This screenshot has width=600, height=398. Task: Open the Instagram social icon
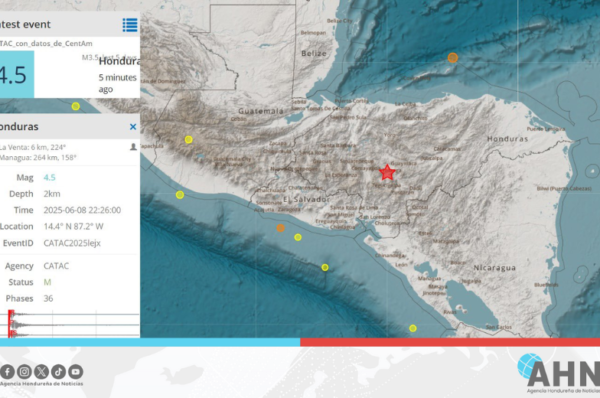tap(24, 372)
